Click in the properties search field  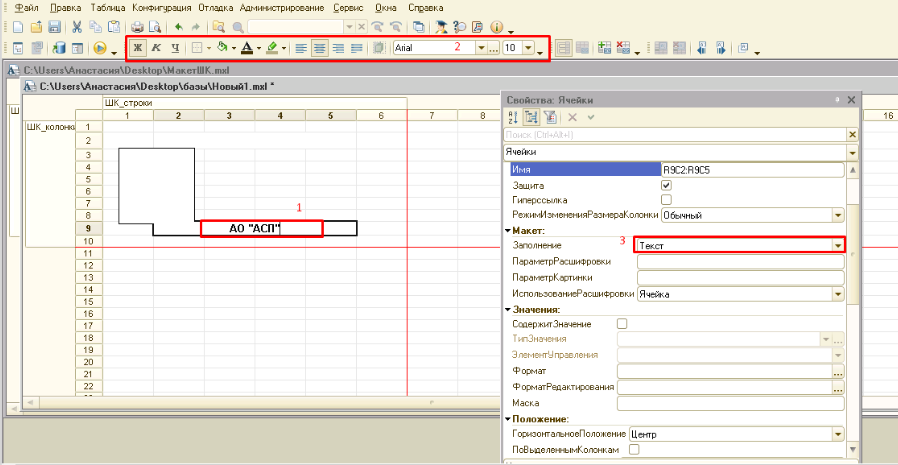point(675,135)
